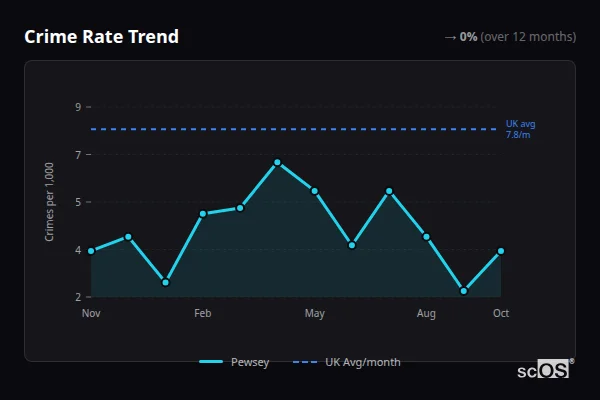The height and width of the screenshot is (400, 600).
Task: Click the y-axis value 5
Action: point(78,202)
